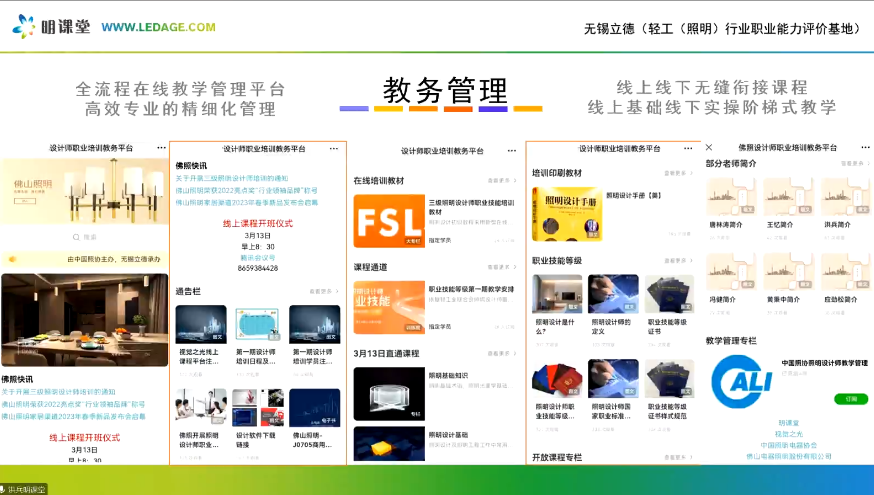
Task: Expand 查看更多 beside 开放课程专栏
Action: [x=678, y=457]
